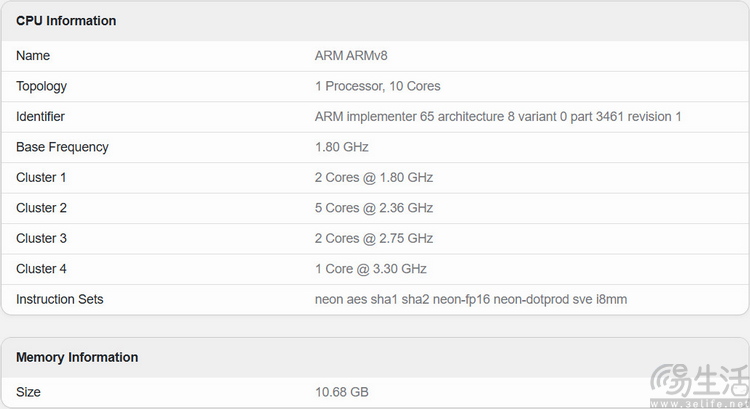
Task: Click the Identifier row label
Action: [x=40, y=116]
